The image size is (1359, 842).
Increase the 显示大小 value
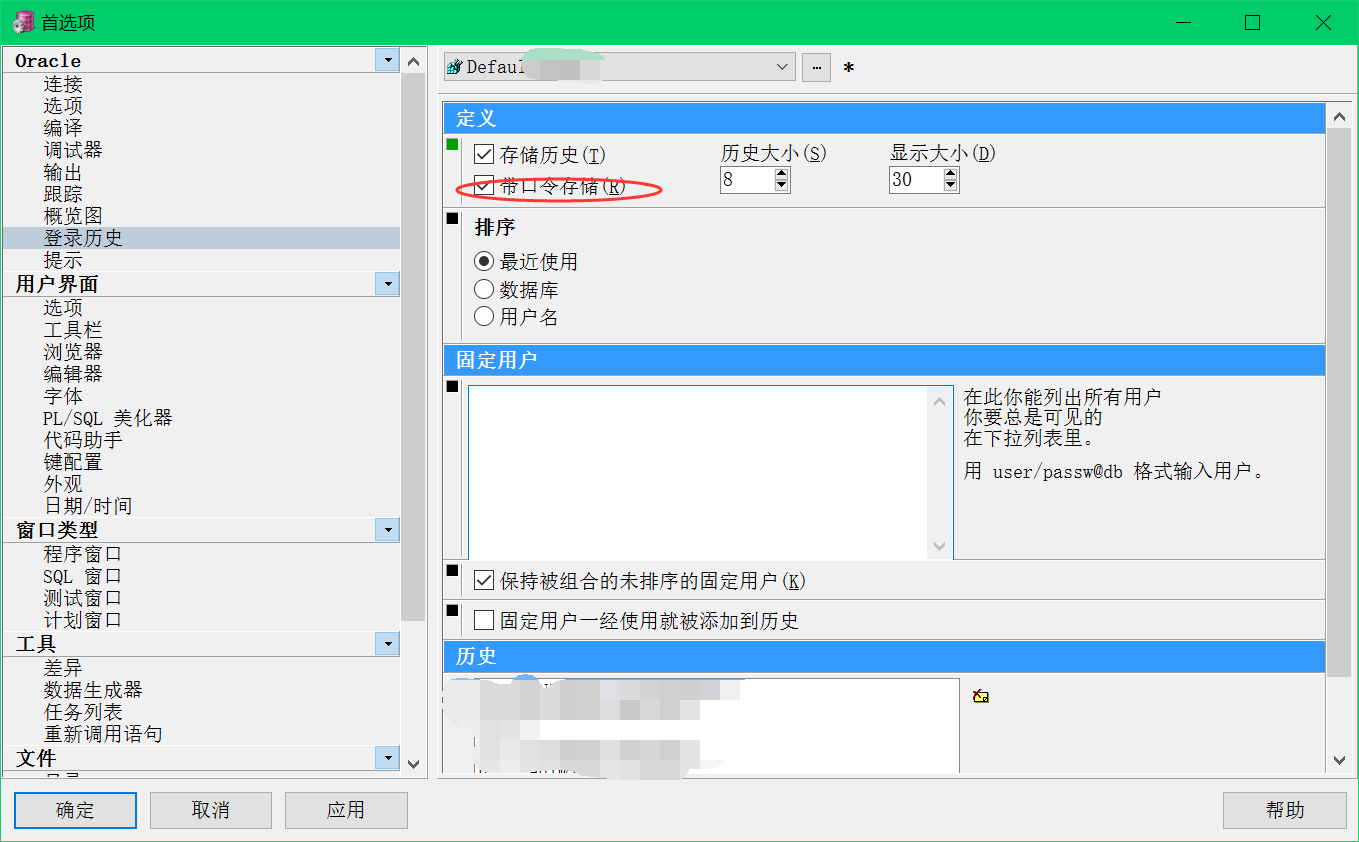[951, 174]
